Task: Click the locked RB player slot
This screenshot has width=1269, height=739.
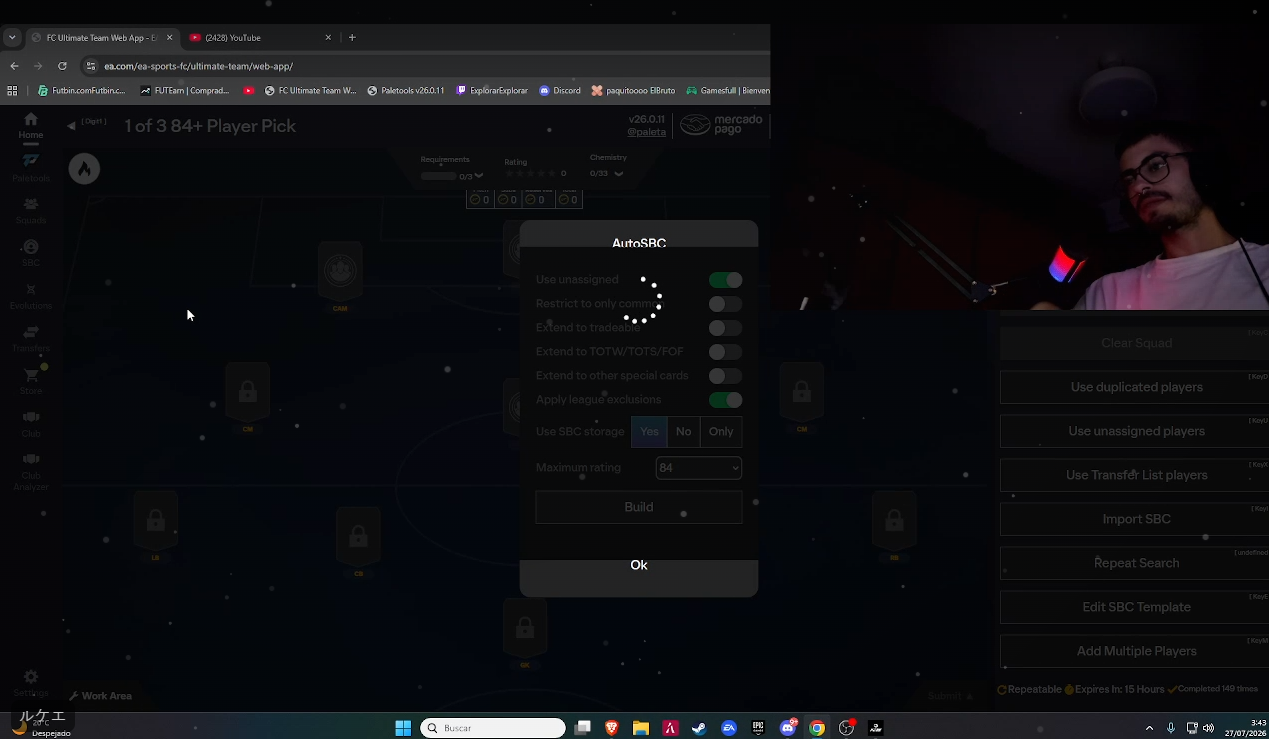Action: pos(895,520)
